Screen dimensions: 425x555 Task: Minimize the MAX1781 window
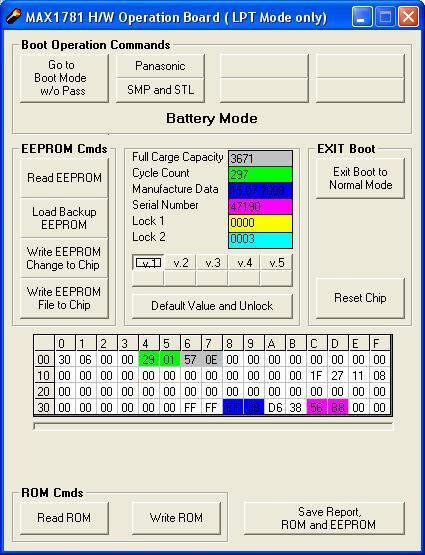click(x=362, y=17)
